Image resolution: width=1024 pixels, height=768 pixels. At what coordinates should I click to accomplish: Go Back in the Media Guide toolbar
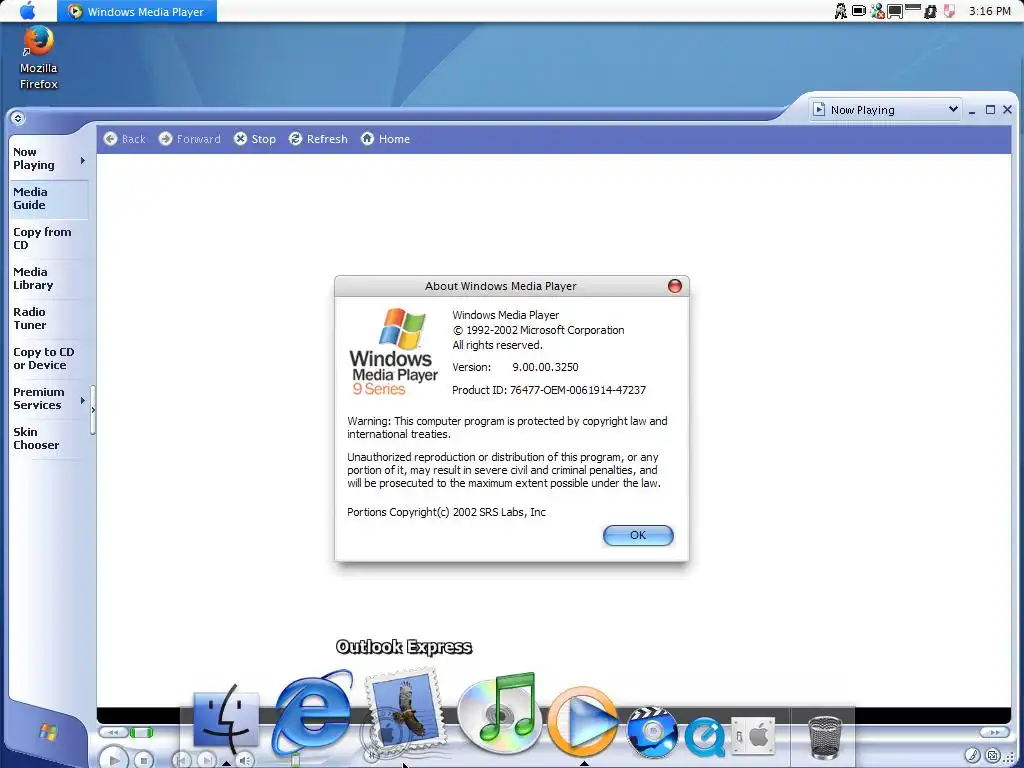tap(124, 138)
